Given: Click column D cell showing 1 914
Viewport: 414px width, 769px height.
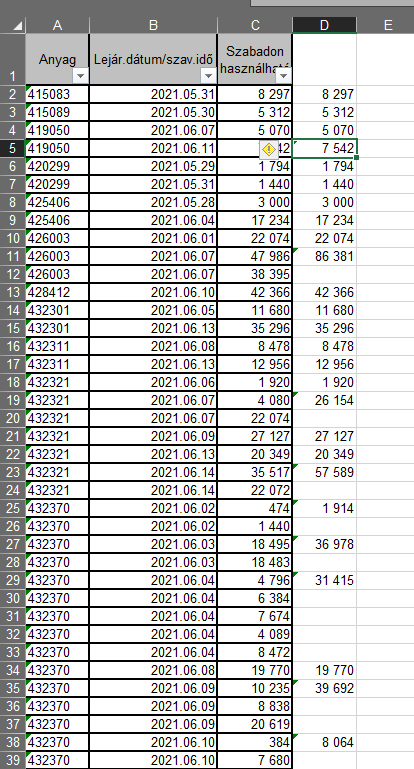Looking at the screenshot, I should [x=325, y=508].
